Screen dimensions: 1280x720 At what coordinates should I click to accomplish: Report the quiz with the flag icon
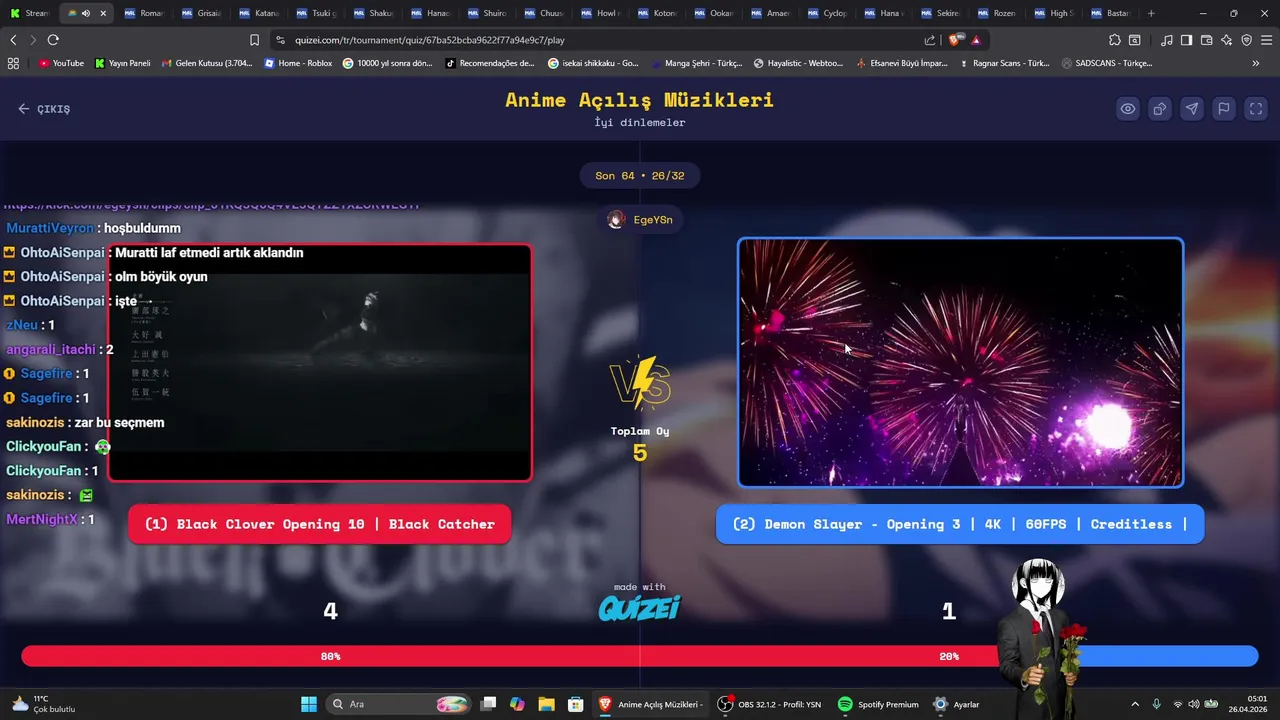click(1223, 109)
